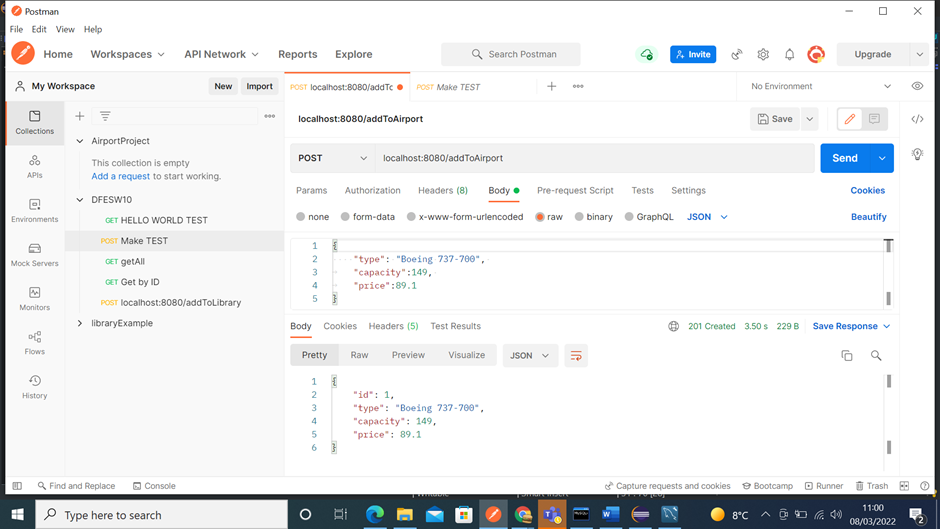Open the response JSON format dropdown
This screenshot has width=940, height=529.
point(529,356)
